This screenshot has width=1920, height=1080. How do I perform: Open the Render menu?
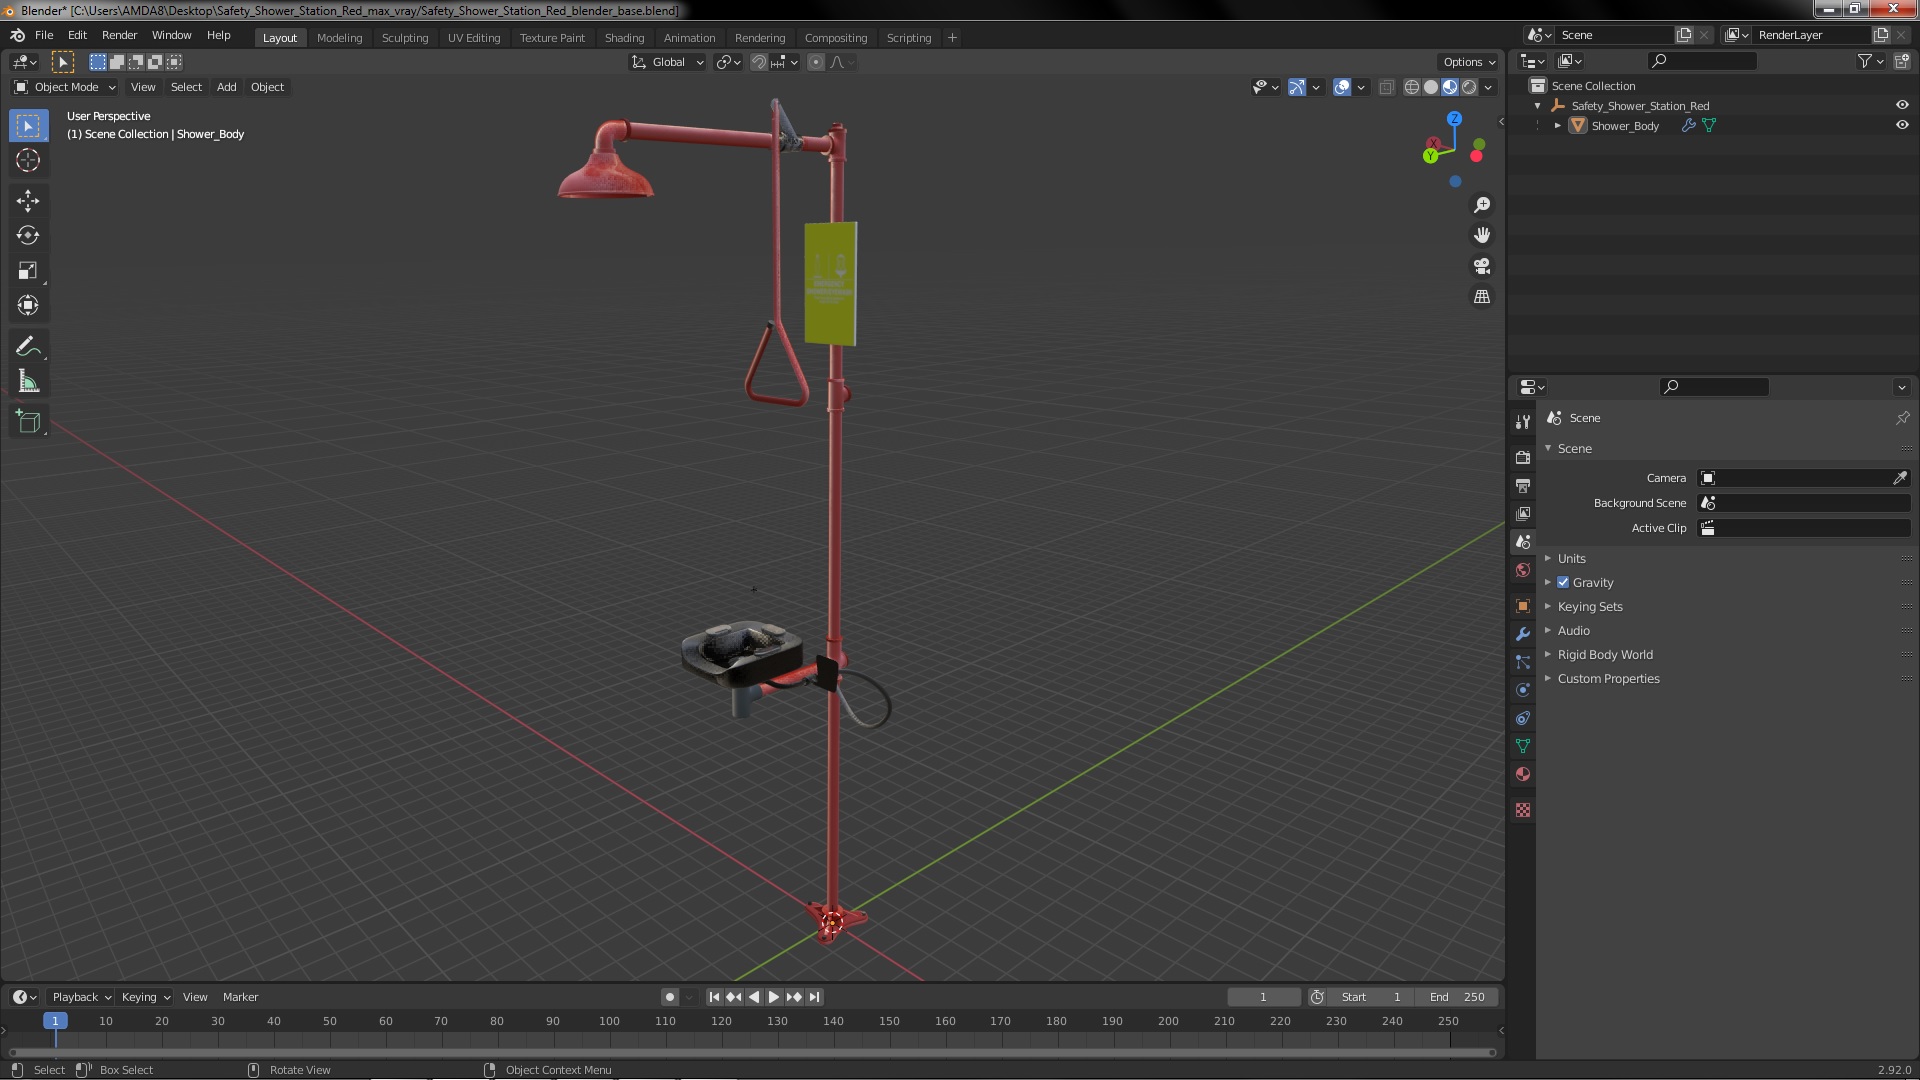pyautogui.click(x=119, y=35)
